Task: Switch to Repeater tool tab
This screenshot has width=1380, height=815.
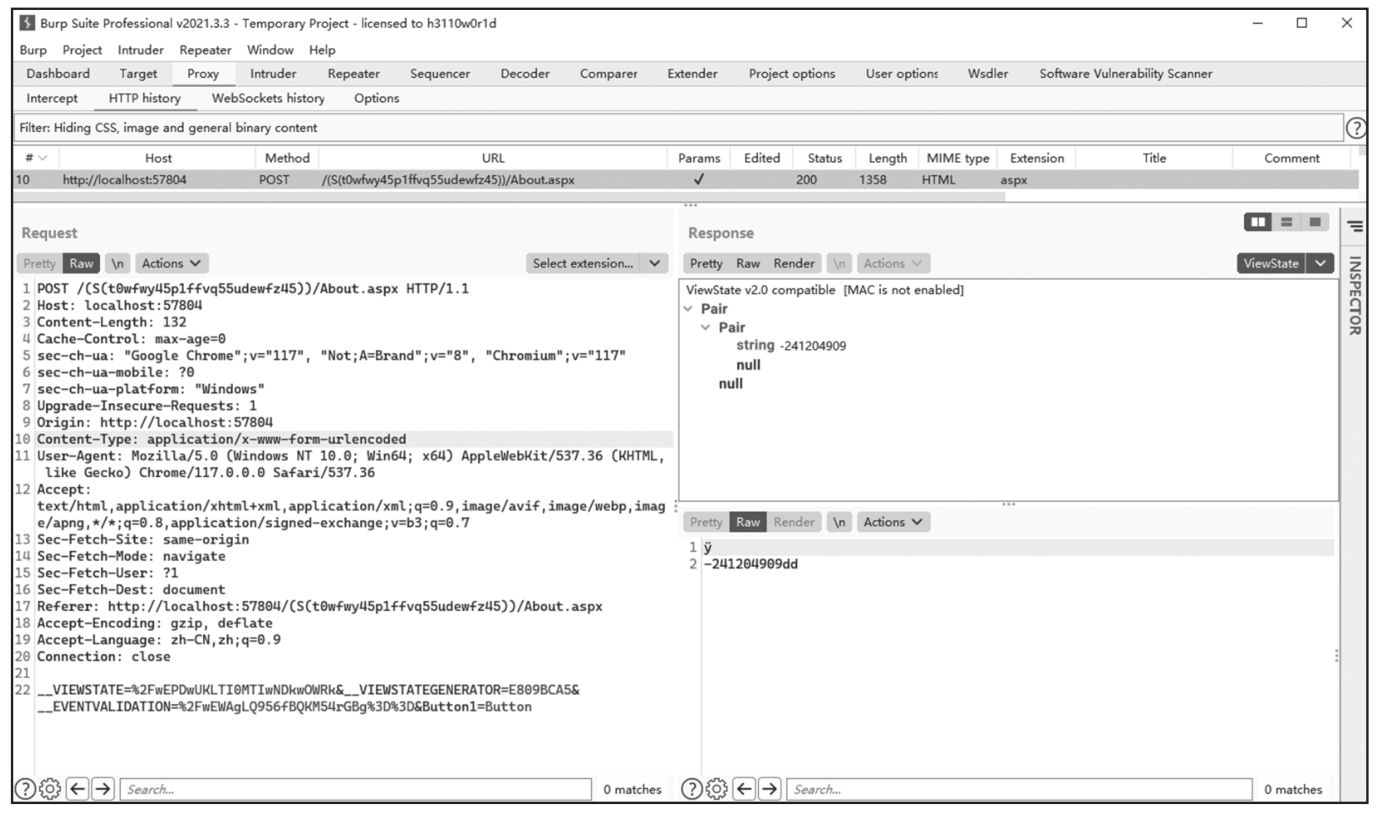Action: click(x=354, y=74)
